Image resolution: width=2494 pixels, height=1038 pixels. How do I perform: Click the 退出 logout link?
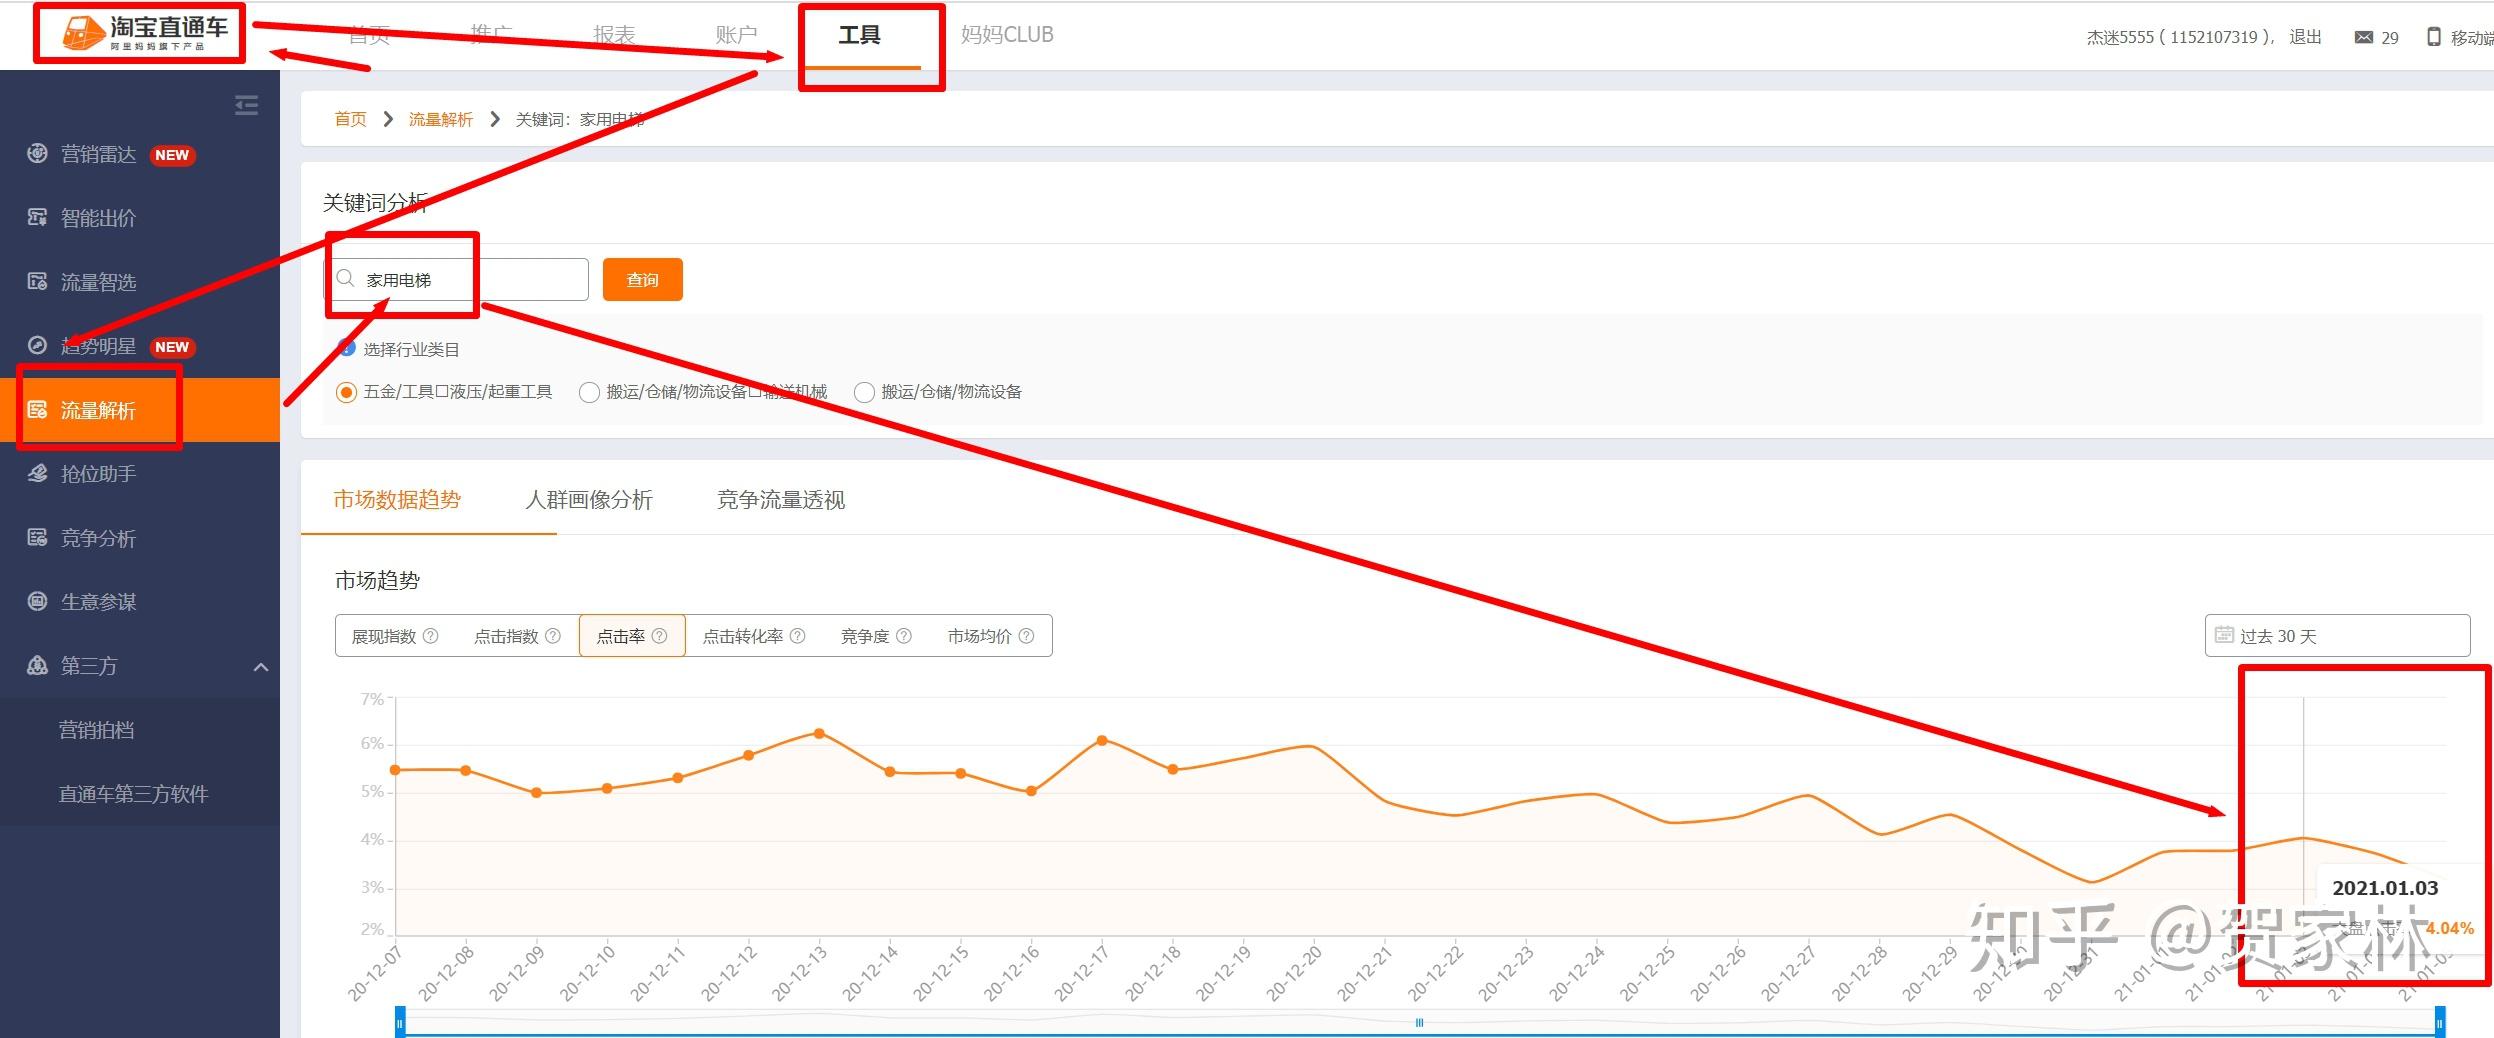pos(2305,37)
